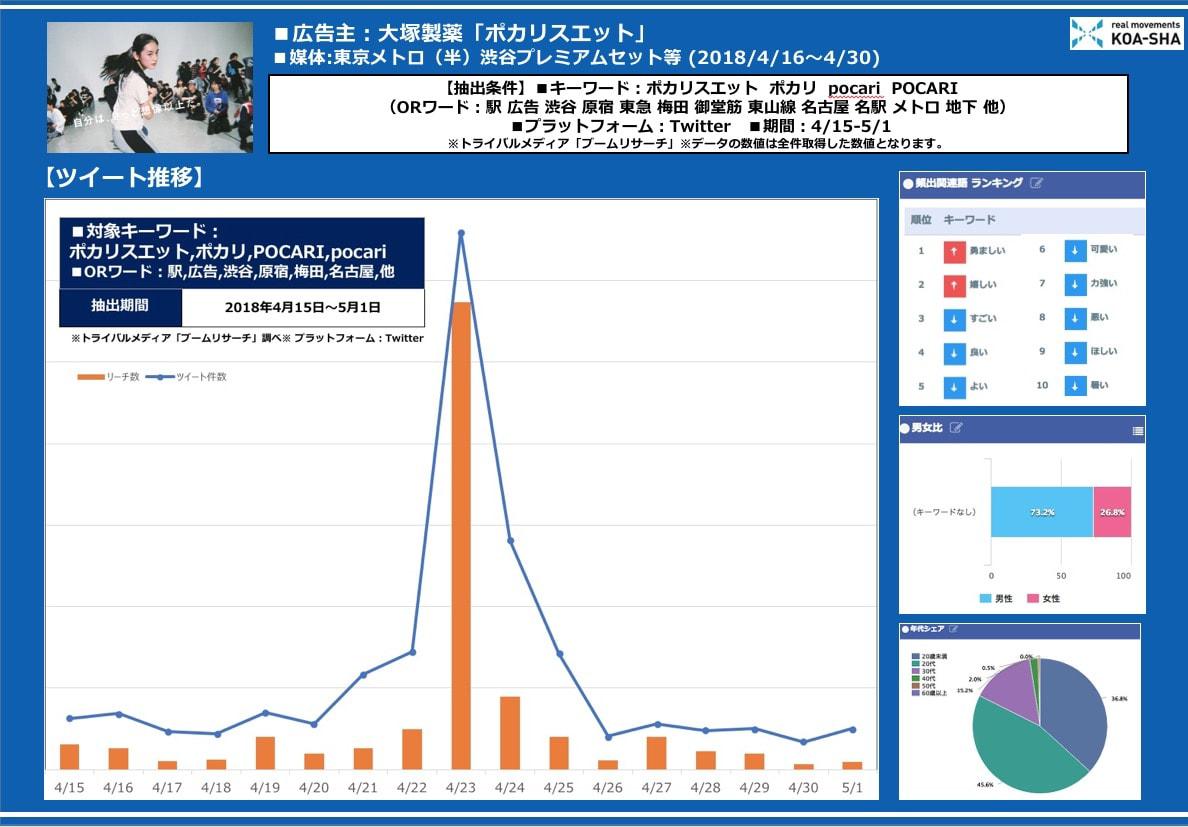Screen dimensions: 1188x827
Task: Click the orange bar at 4/27
Action: coord(657,753)
